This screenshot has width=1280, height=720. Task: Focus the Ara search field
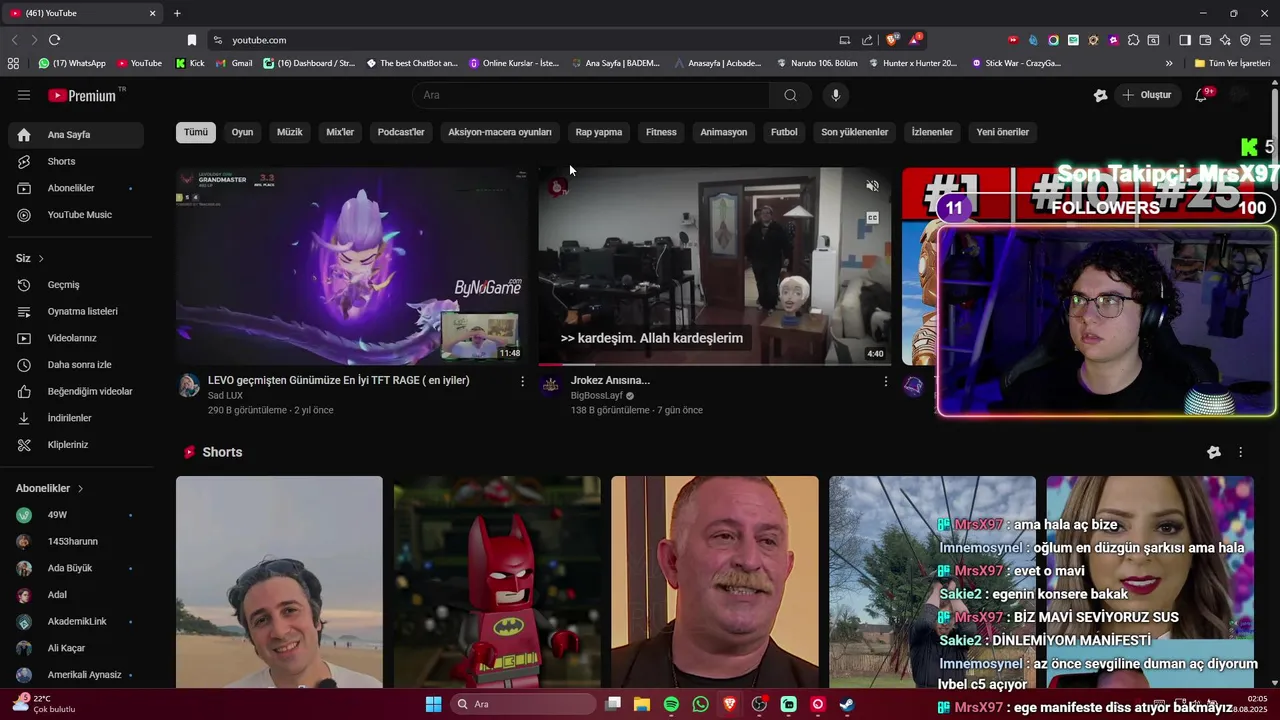click(592, 95)
